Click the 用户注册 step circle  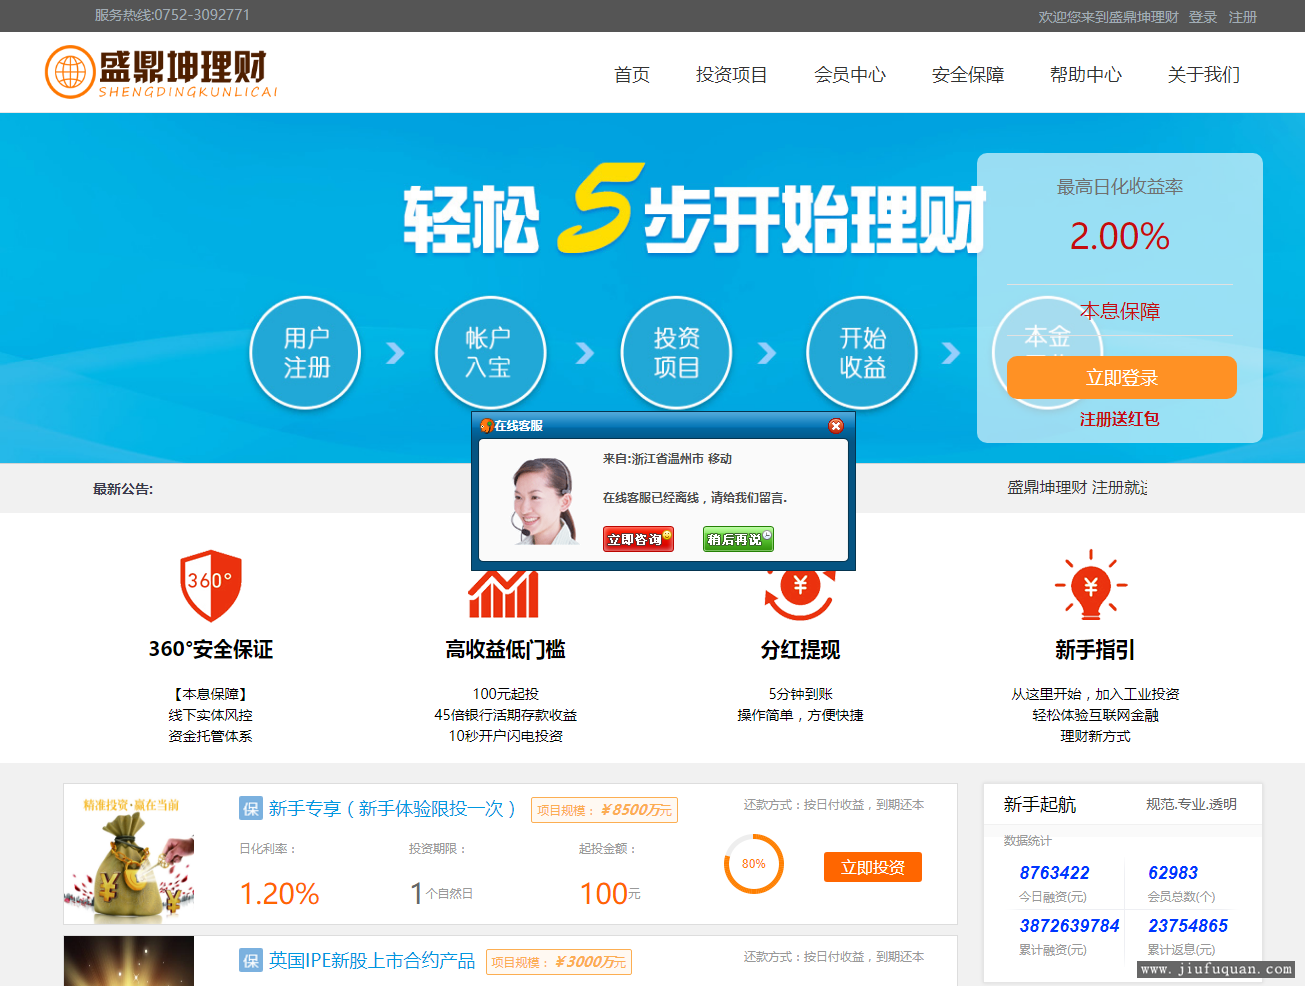pyautogui.click(x=305, y=352)
